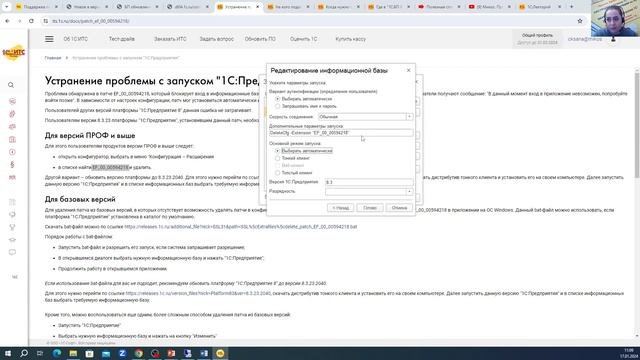The height and width of the screenshot is (360, 640).
Task: Click the browser address bar
Action: click(306, 21)
